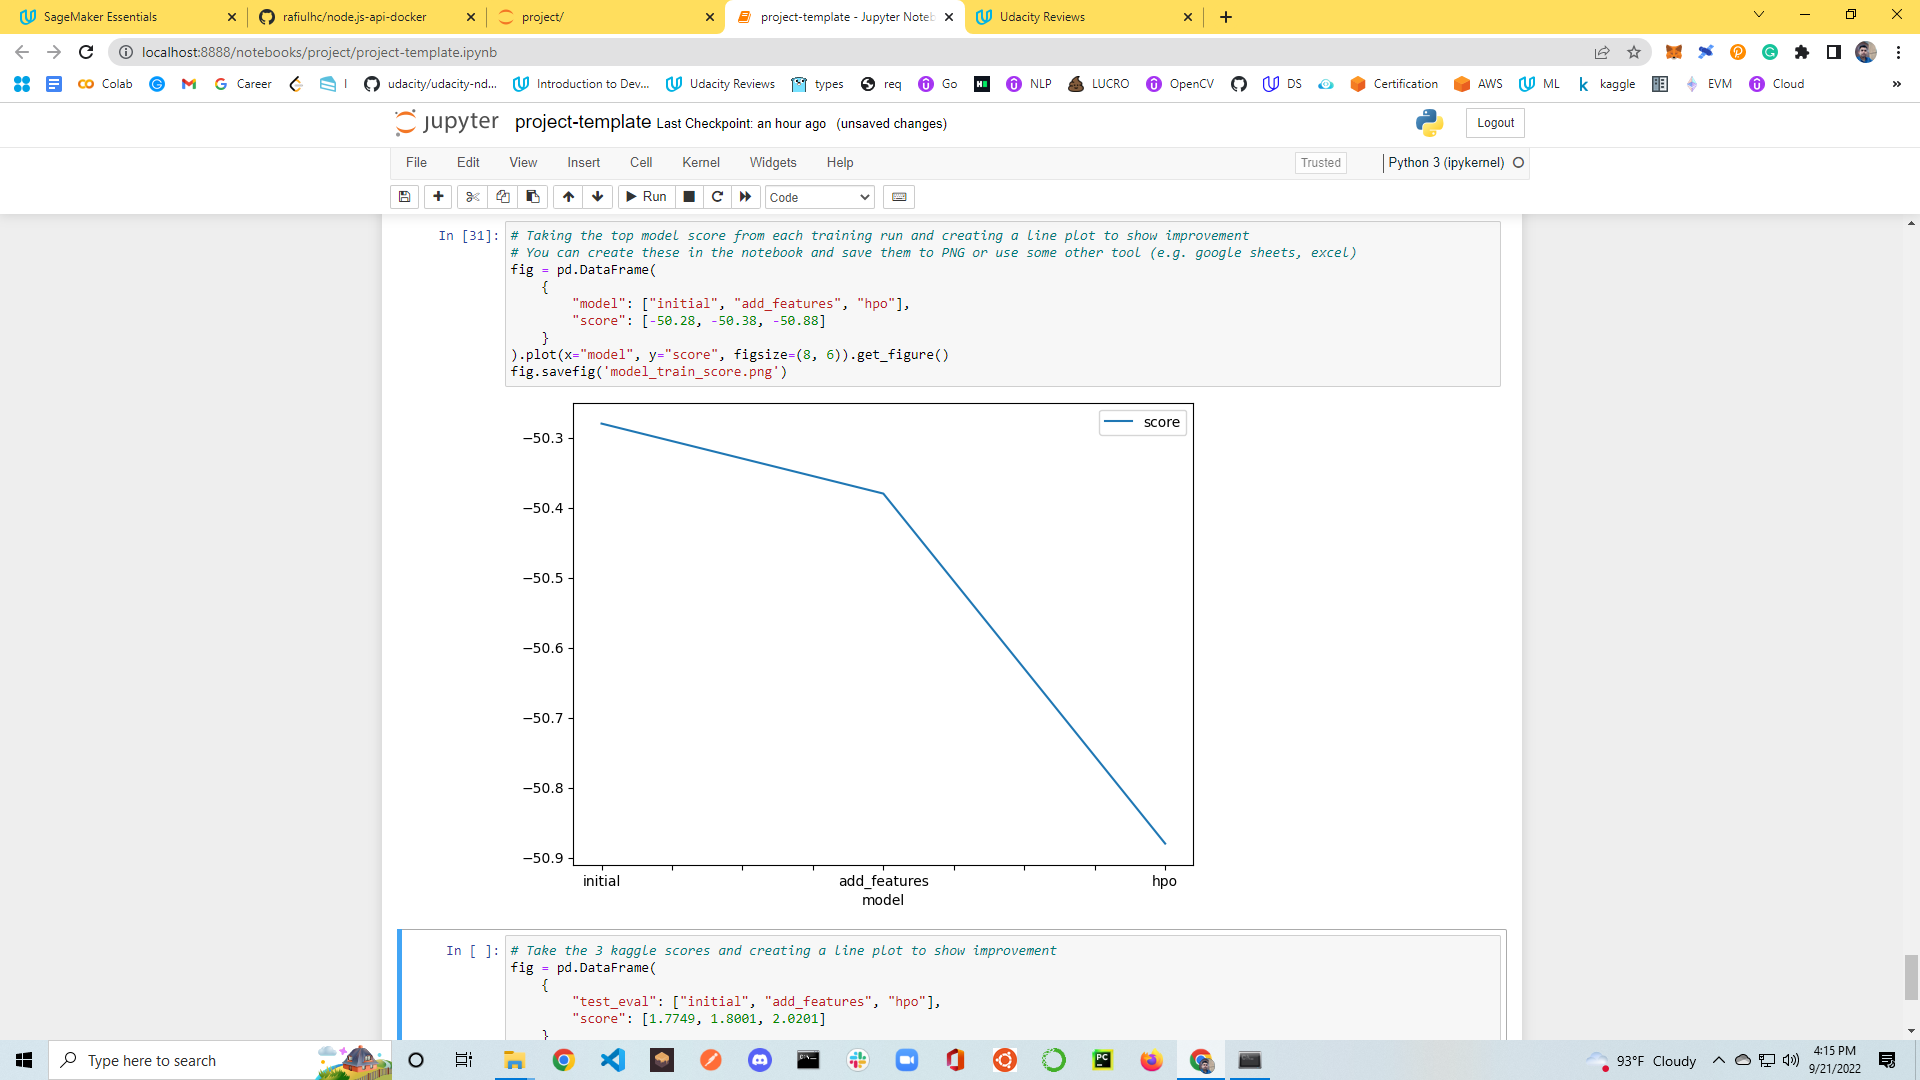Open the Code cell type dropdown
The image size is (1920, 1080).
point(819,198)
